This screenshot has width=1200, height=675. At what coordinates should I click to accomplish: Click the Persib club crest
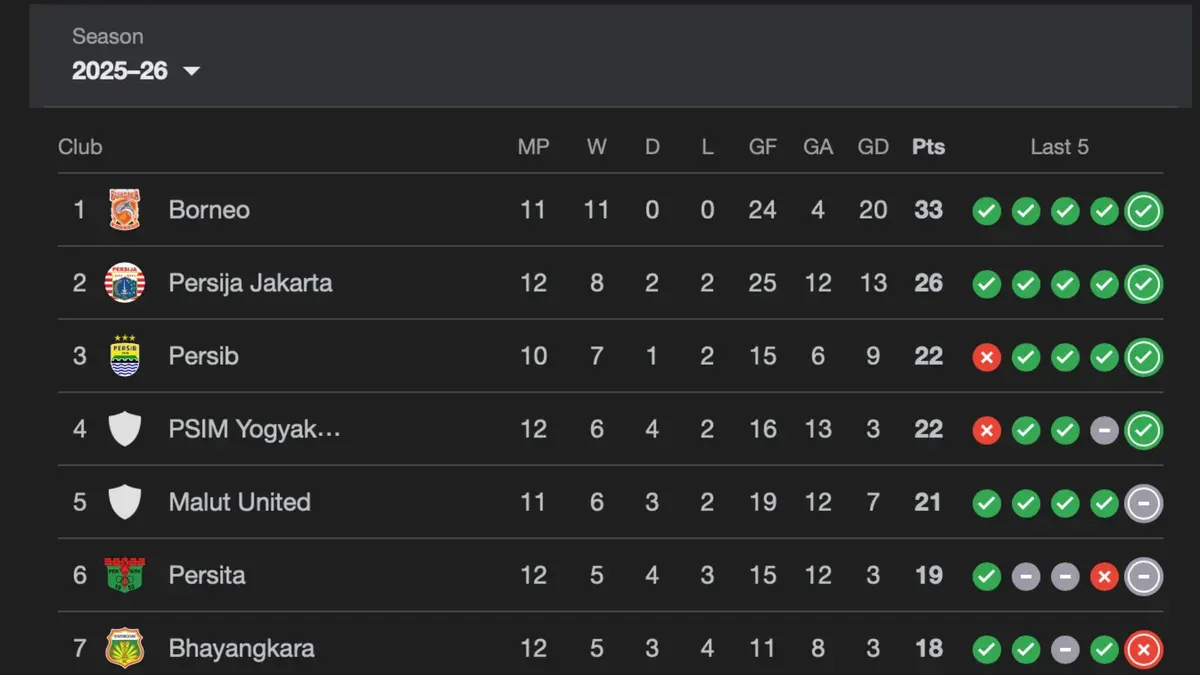(x=125, y=356)
